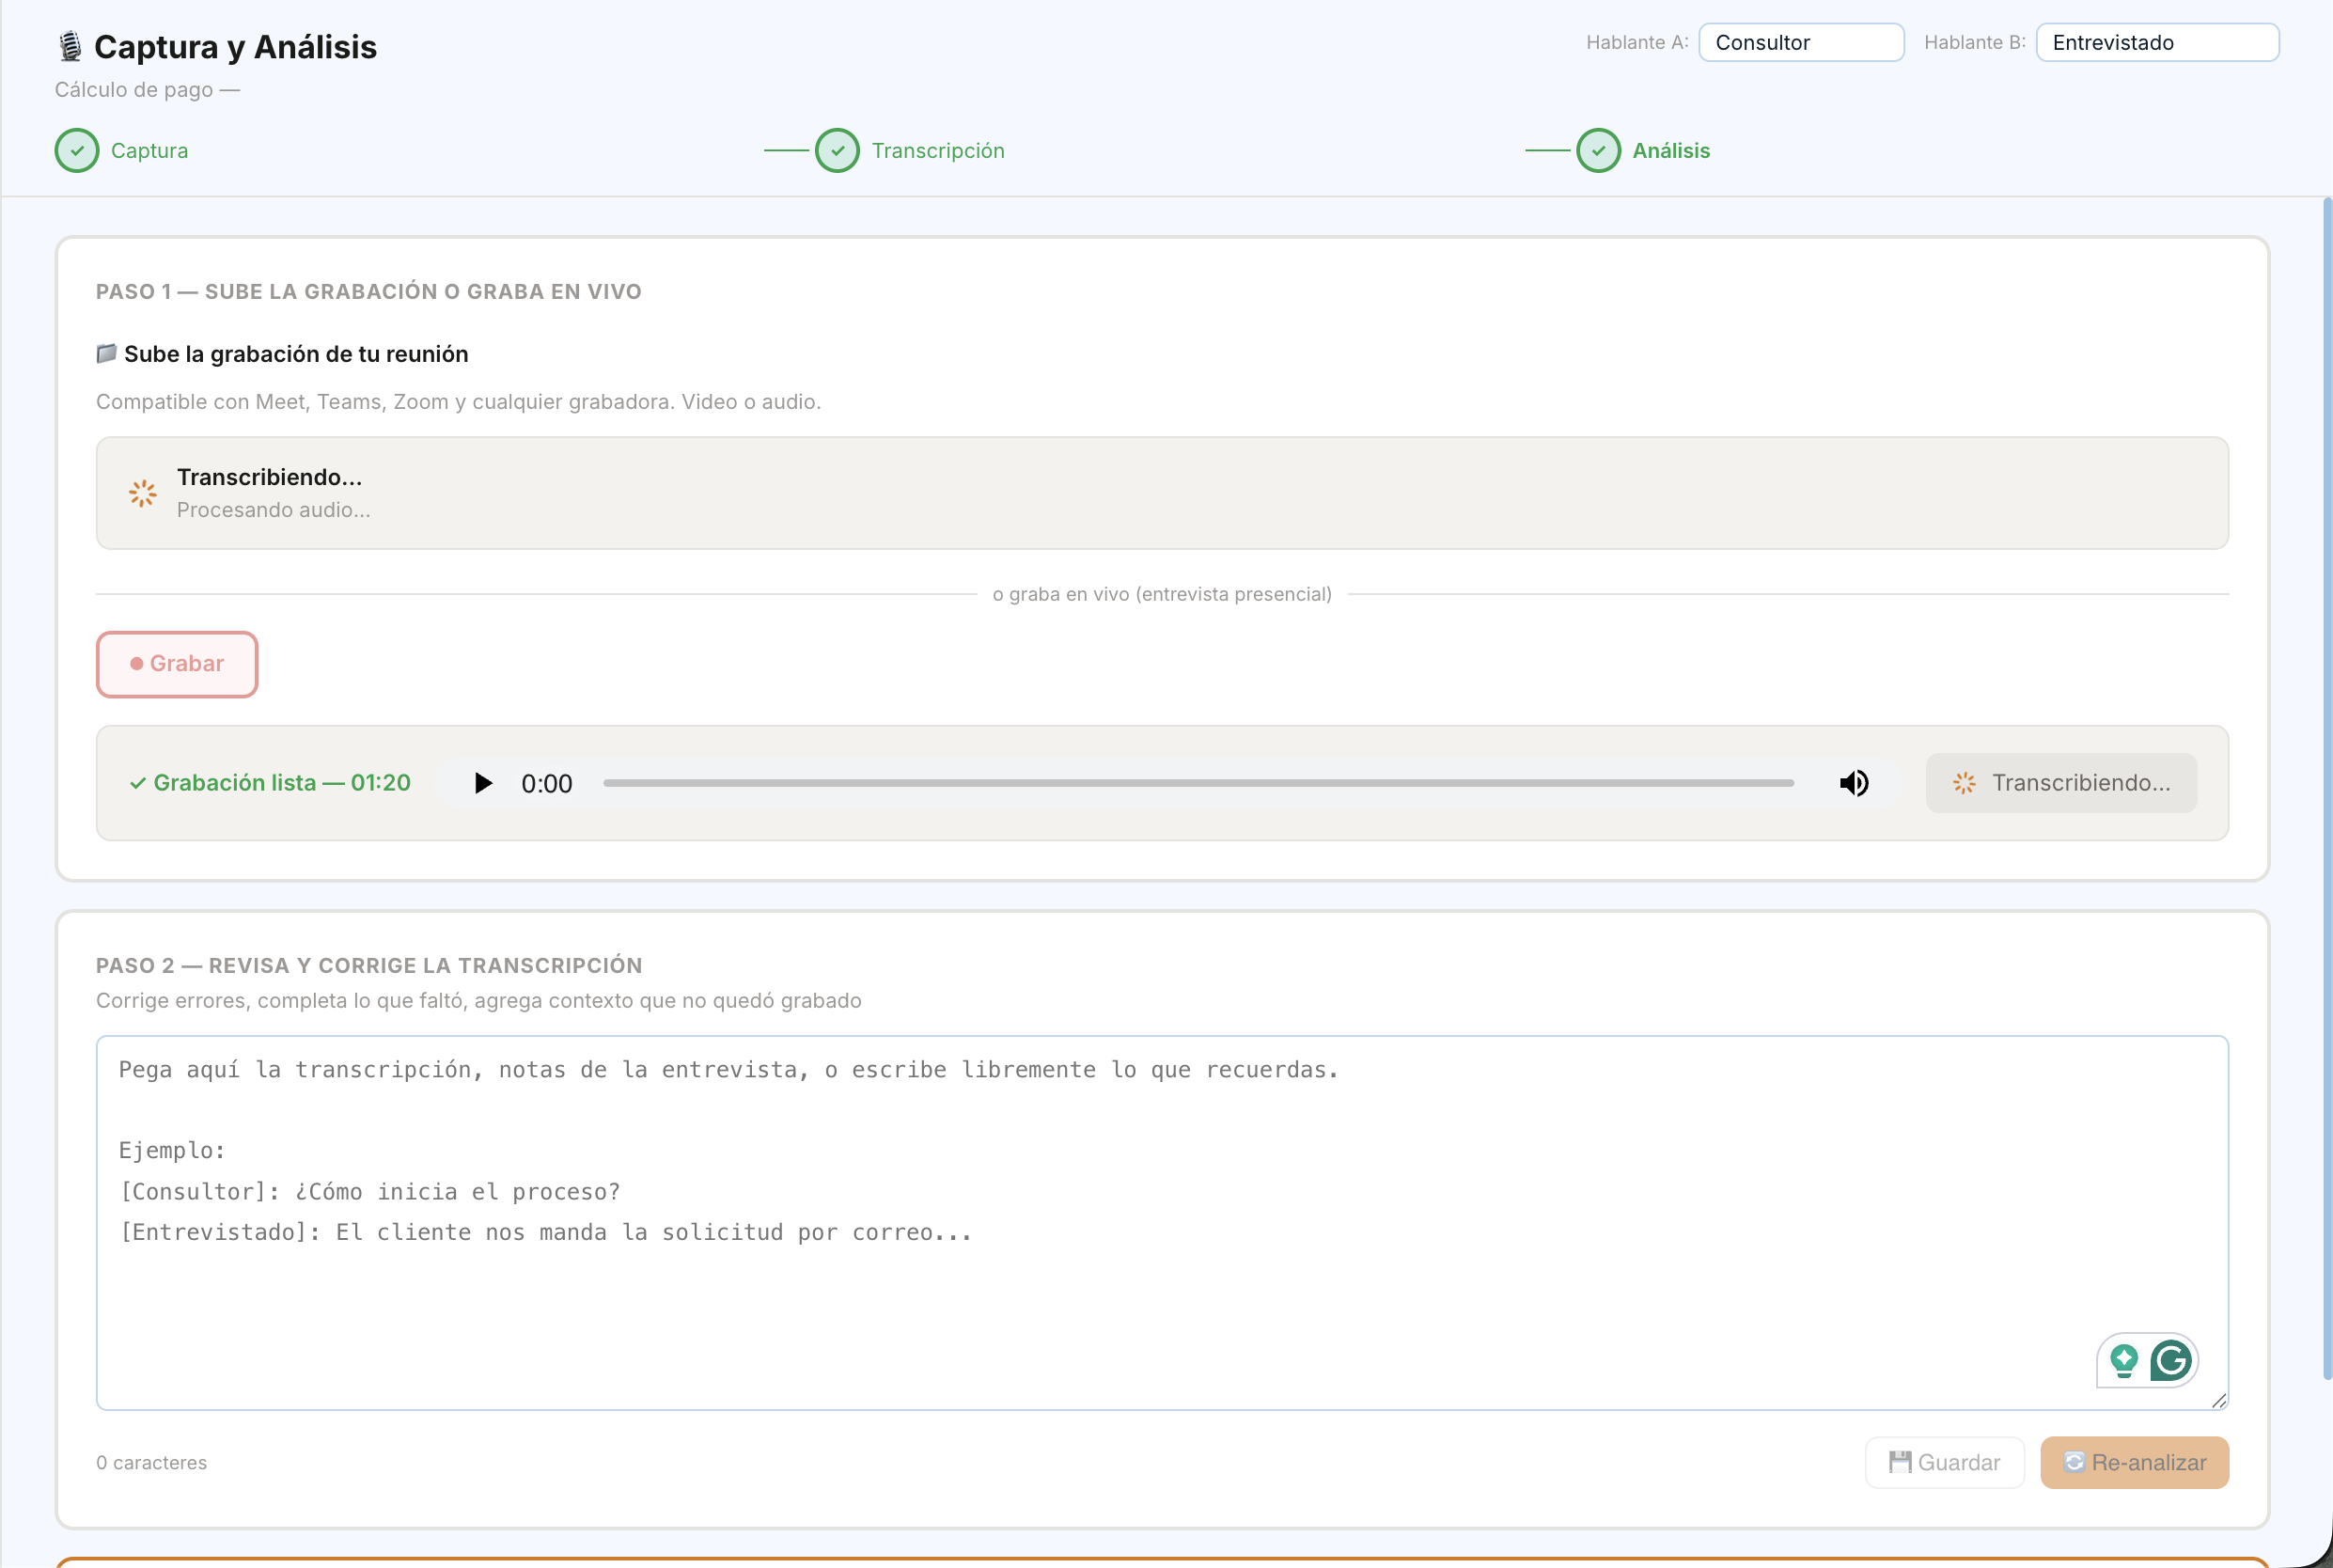Start live recording with Grabar button
The width and height of the screenshot is (2333, 1568).
[177, 664]
